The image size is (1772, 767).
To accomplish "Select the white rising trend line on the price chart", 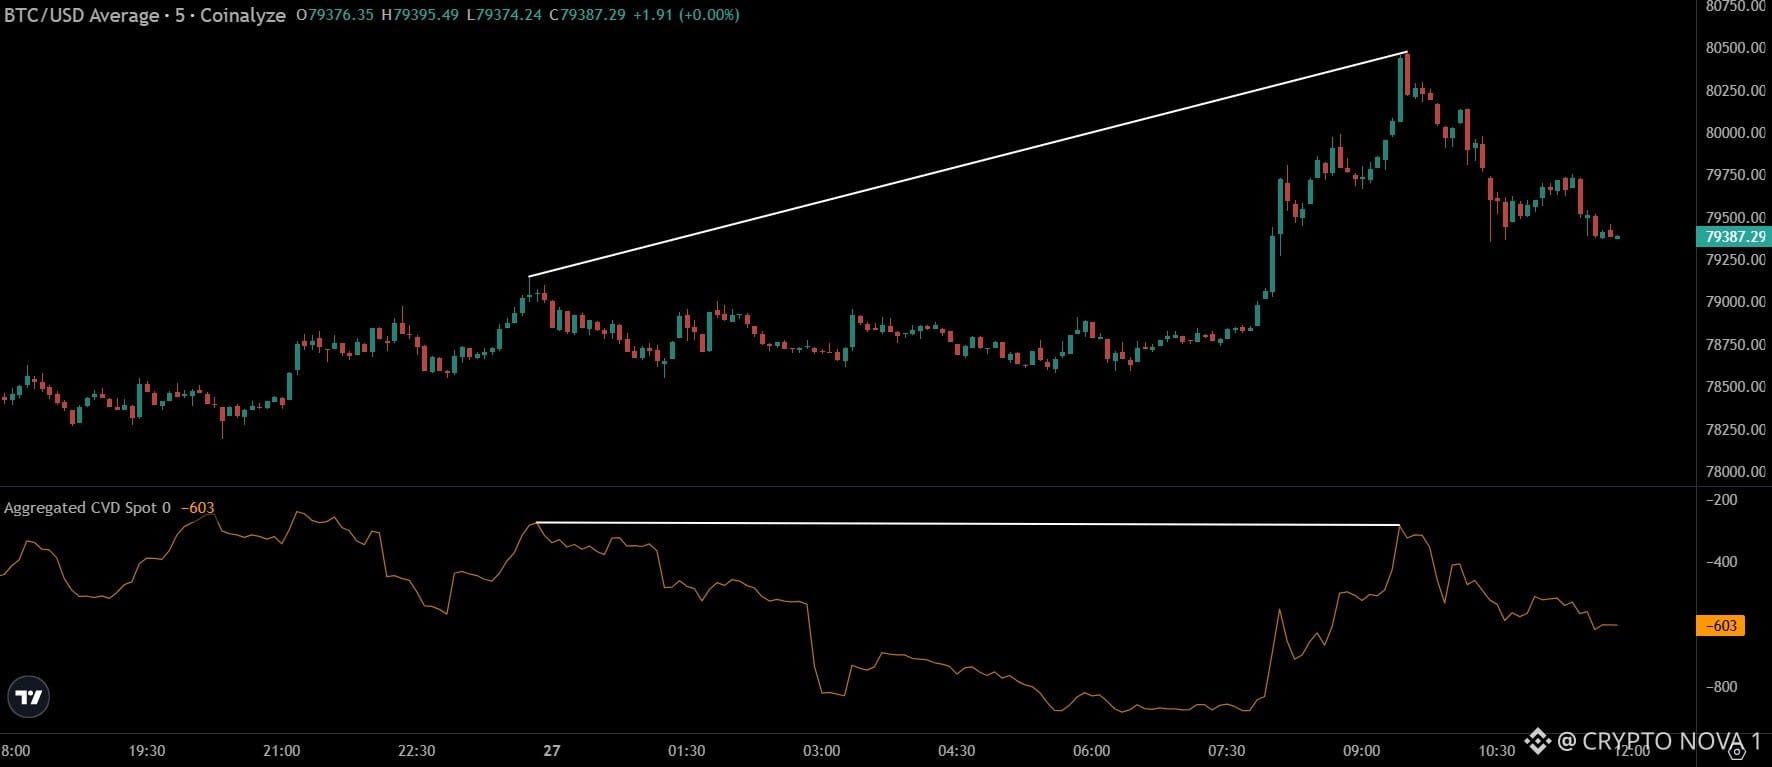I will pos(968,164).
